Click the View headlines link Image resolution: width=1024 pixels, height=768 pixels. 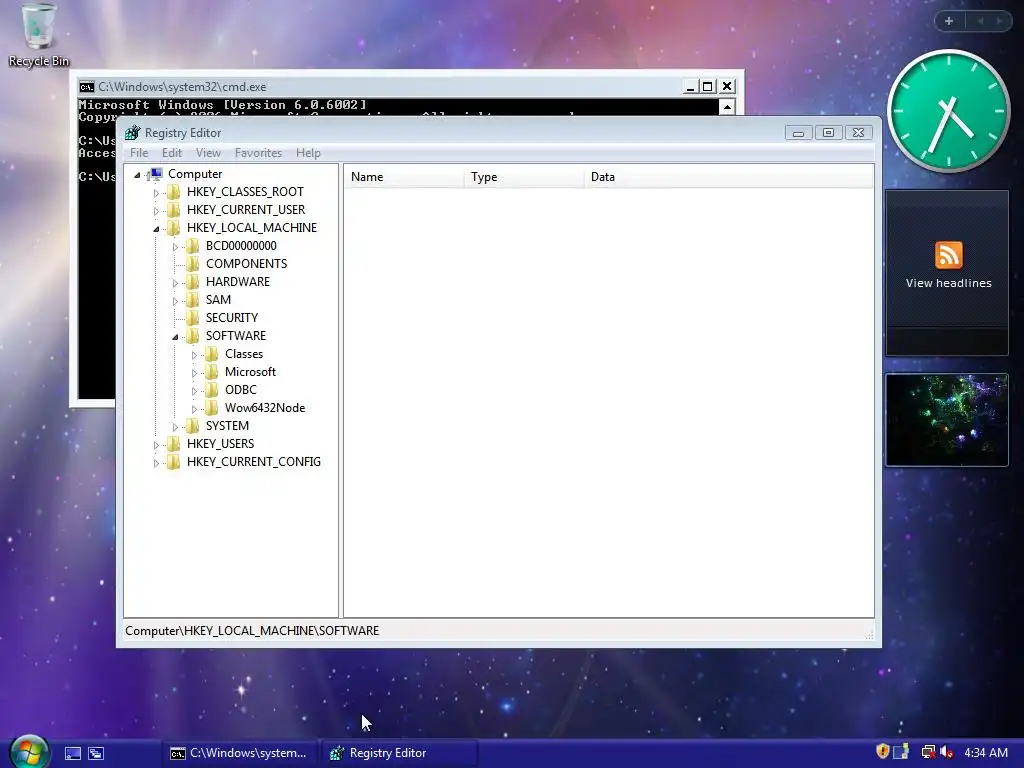[948, 283]
